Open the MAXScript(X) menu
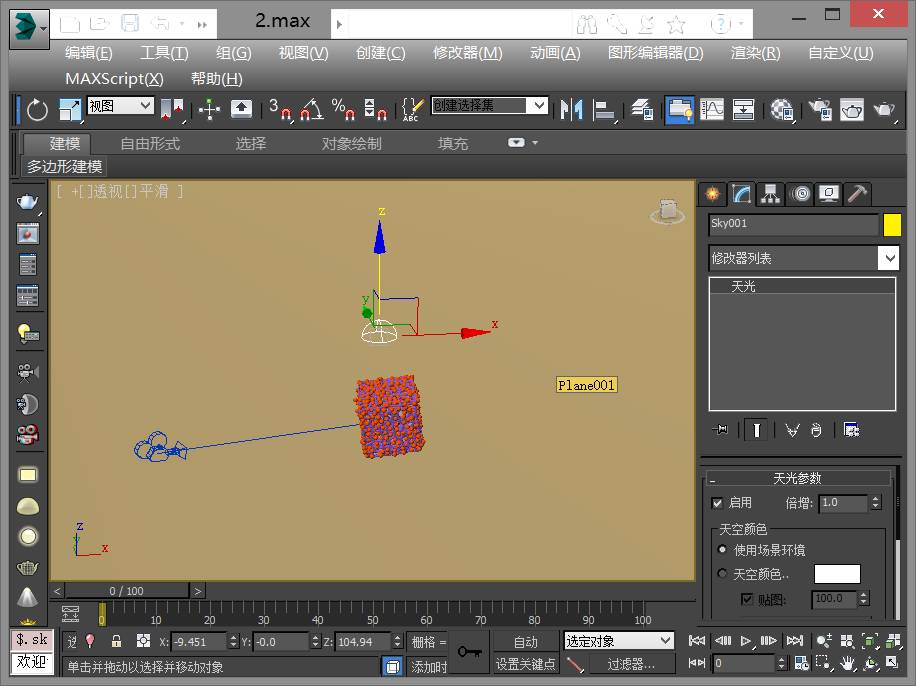 point(114,79)
